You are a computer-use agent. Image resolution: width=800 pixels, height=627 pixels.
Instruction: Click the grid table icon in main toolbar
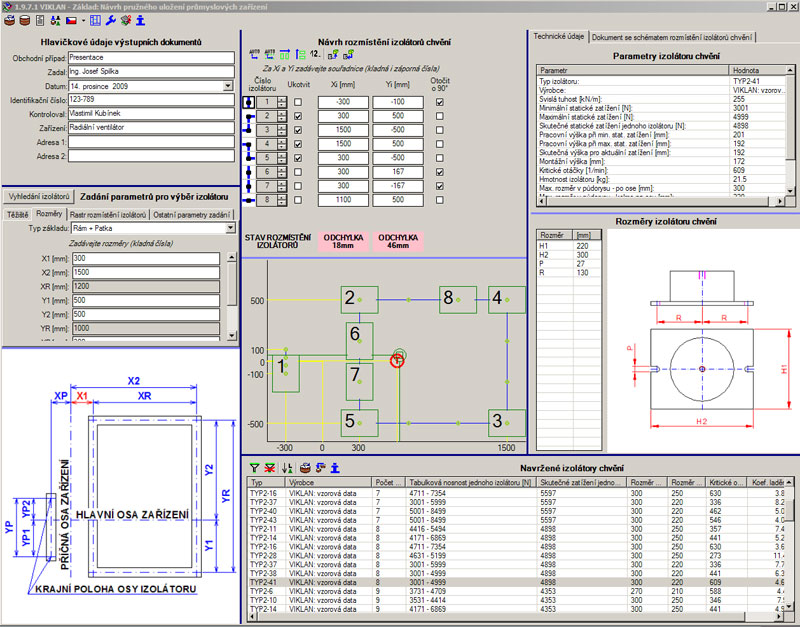click(96, 19)
